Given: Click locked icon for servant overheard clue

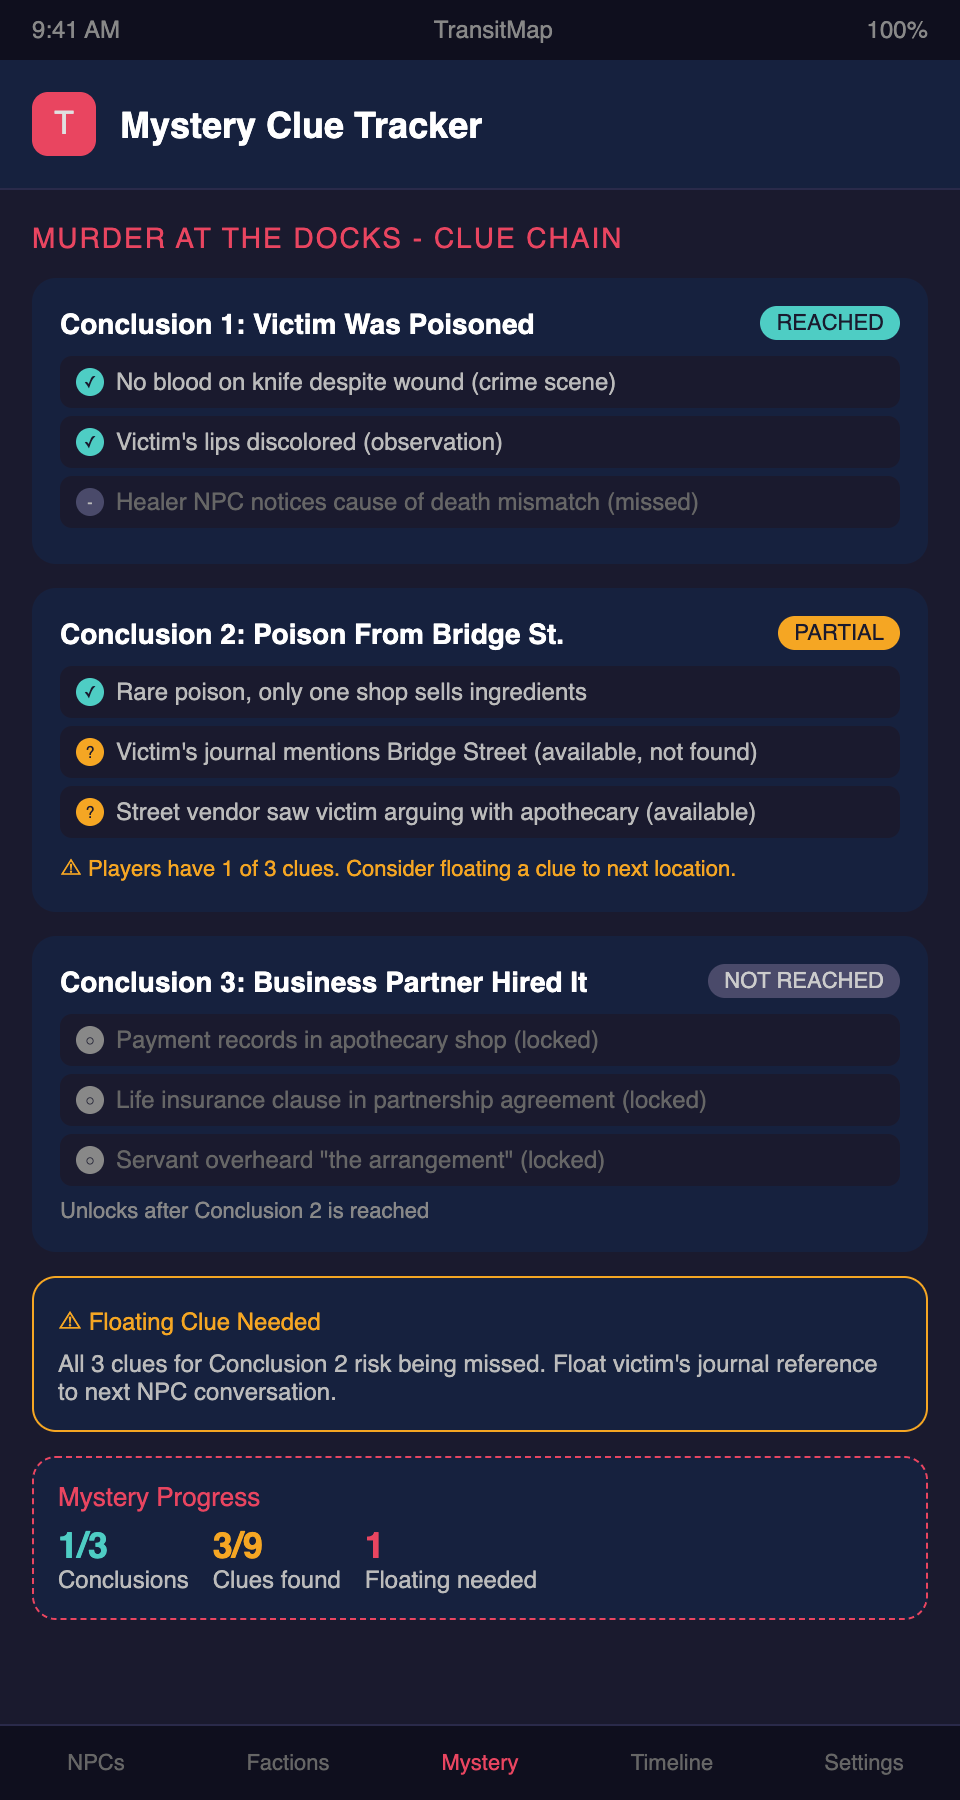Looking at the screenshot, I should click(90, 1160).
